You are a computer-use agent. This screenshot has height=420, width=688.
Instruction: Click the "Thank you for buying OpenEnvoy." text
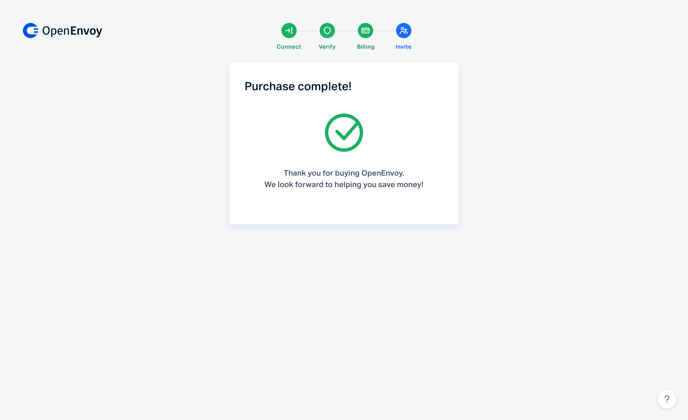pos(344,173)
